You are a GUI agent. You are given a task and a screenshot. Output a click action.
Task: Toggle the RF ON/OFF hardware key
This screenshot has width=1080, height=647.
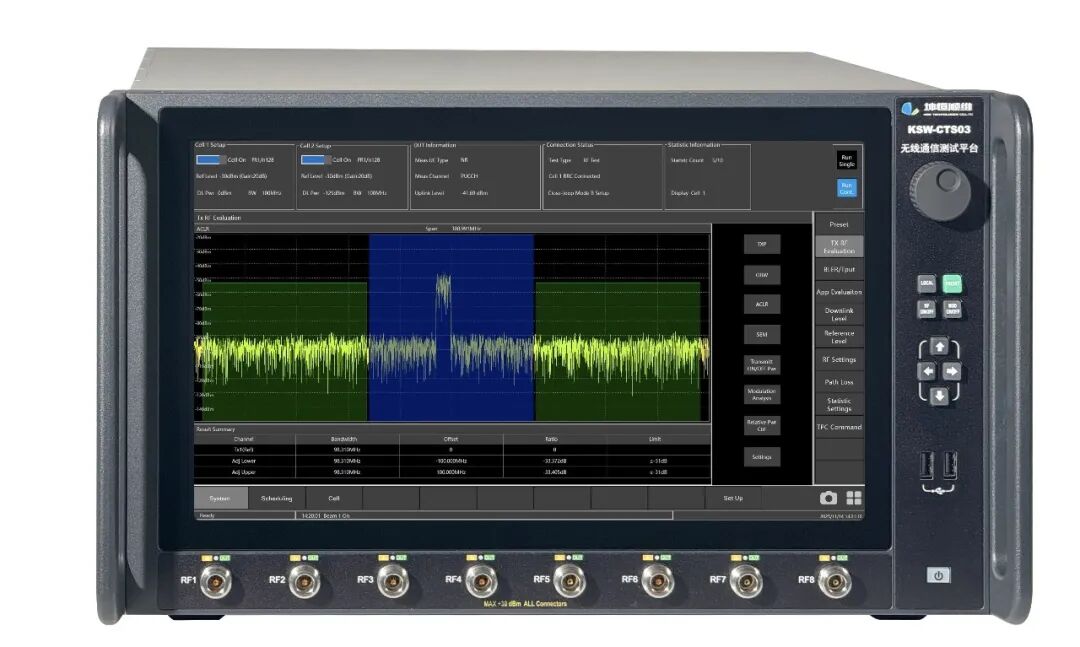point(927,309)
